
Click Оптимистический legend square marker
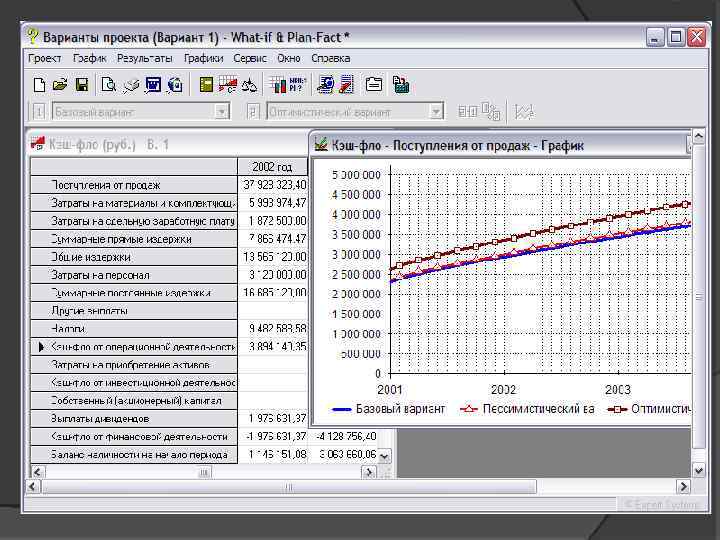click(617, 409)
